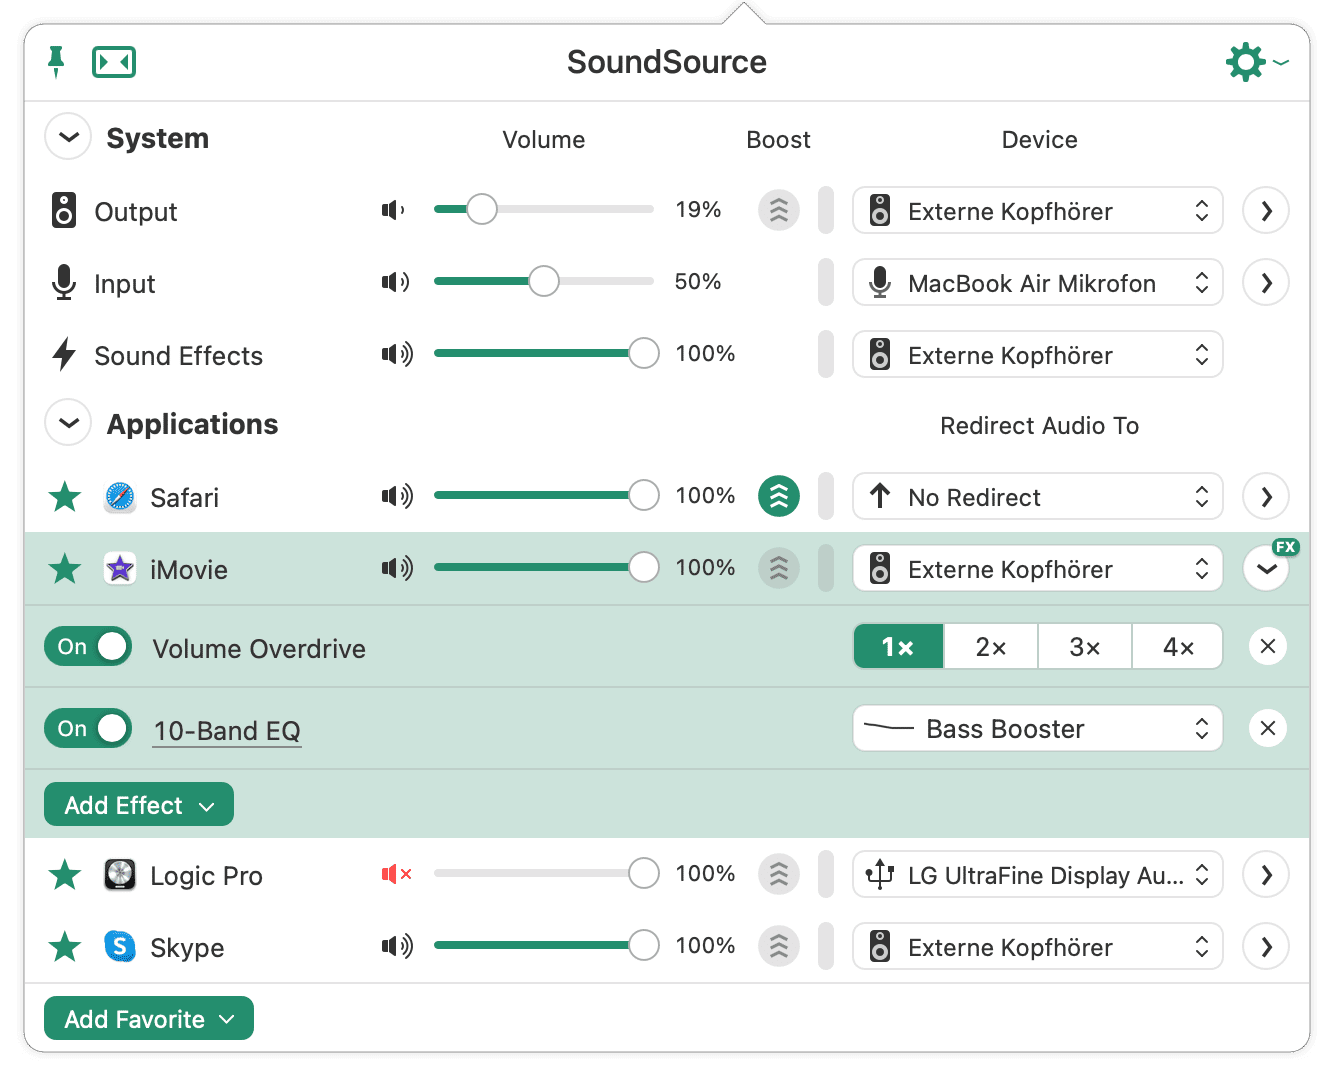1334x1076 pixels.
Task: Open the gear settings menu
Action: point(1256,62)
